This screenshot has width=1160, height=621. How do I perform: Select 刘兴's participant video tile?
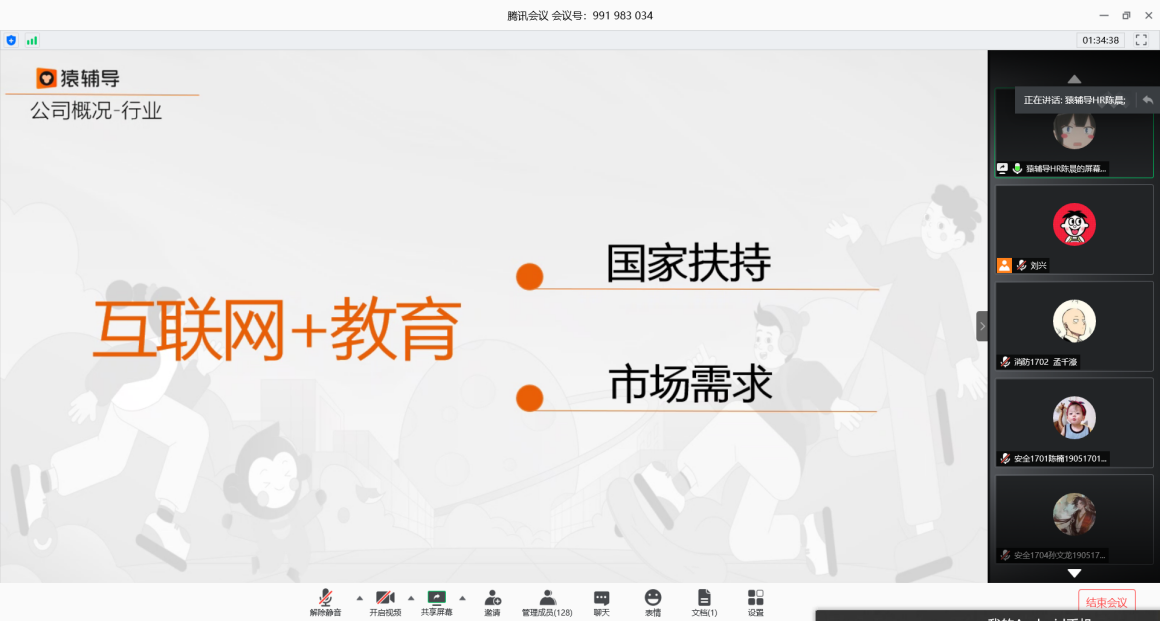1074,229
